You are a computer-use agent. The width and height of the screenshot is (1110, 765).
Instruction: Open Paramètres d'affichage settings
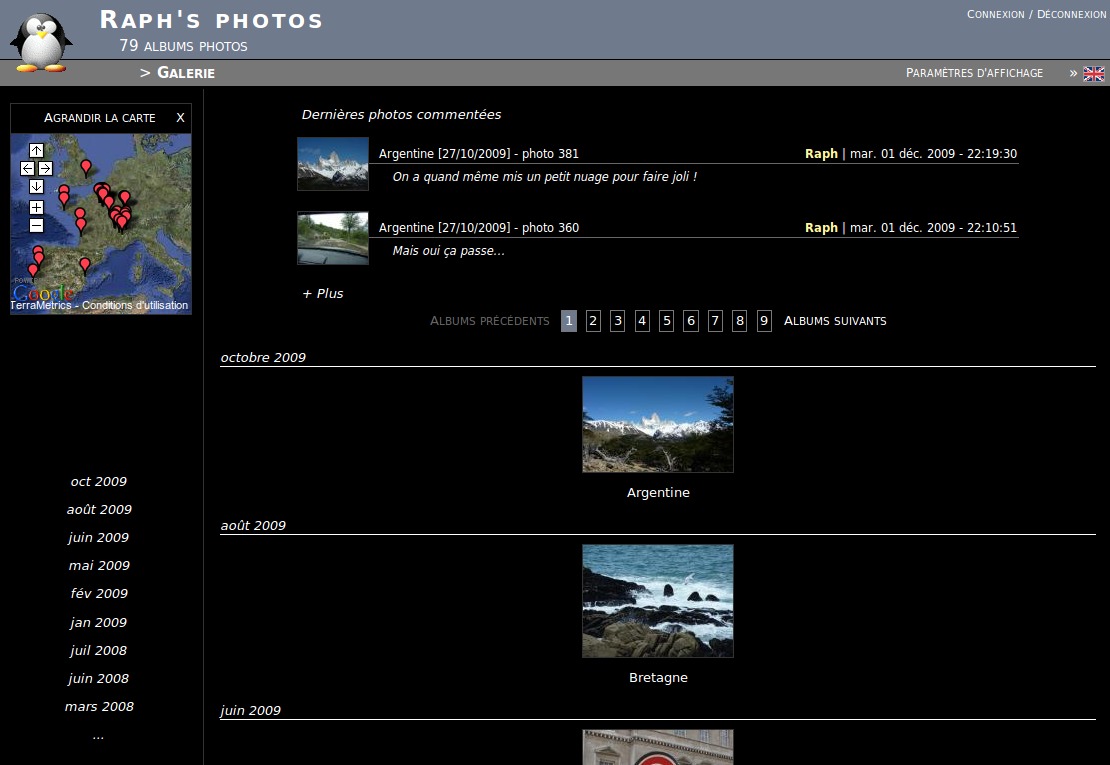click(x=974, y=73)
